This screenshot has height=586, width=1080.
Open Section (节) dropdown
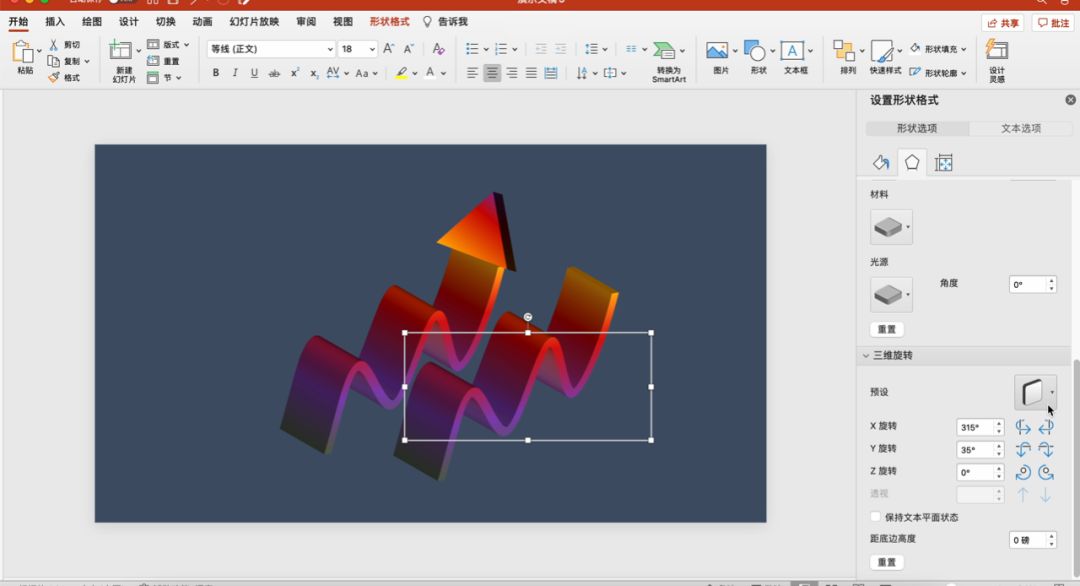[164, 78]
